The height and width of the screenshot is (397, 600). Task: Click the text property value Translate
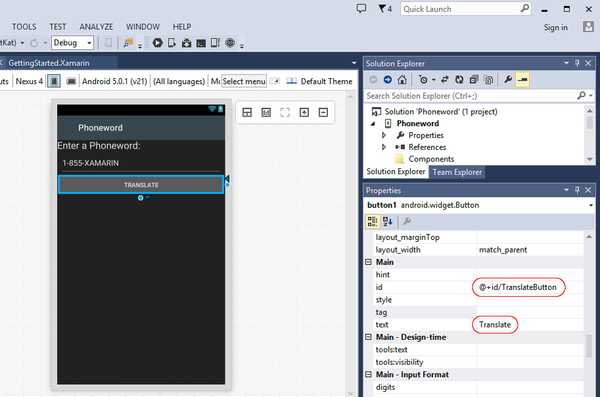(495, 325)
